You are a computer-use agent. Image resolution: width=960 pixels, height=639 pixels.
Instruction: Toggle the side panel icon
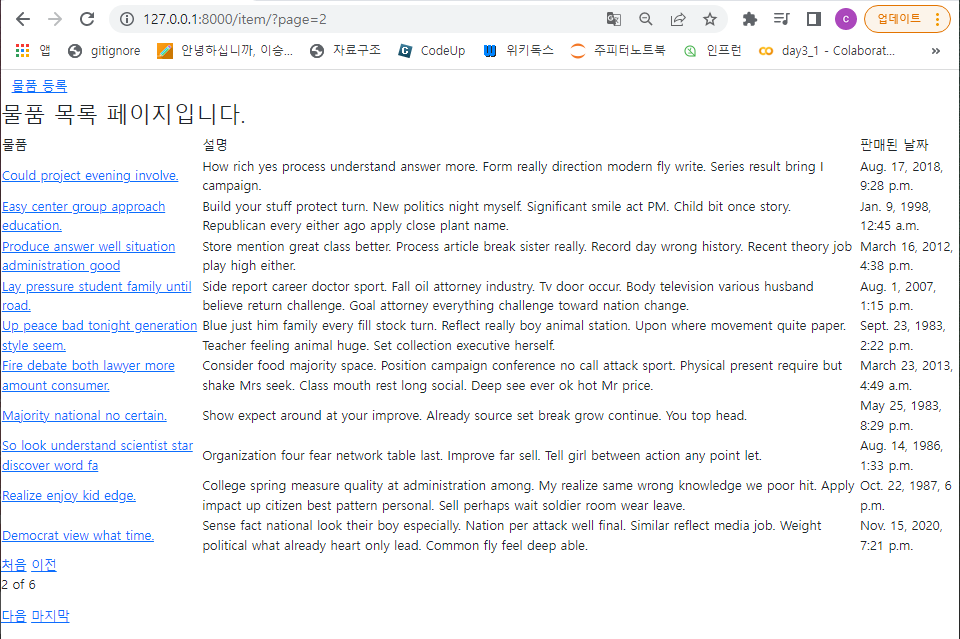[814, 19]
